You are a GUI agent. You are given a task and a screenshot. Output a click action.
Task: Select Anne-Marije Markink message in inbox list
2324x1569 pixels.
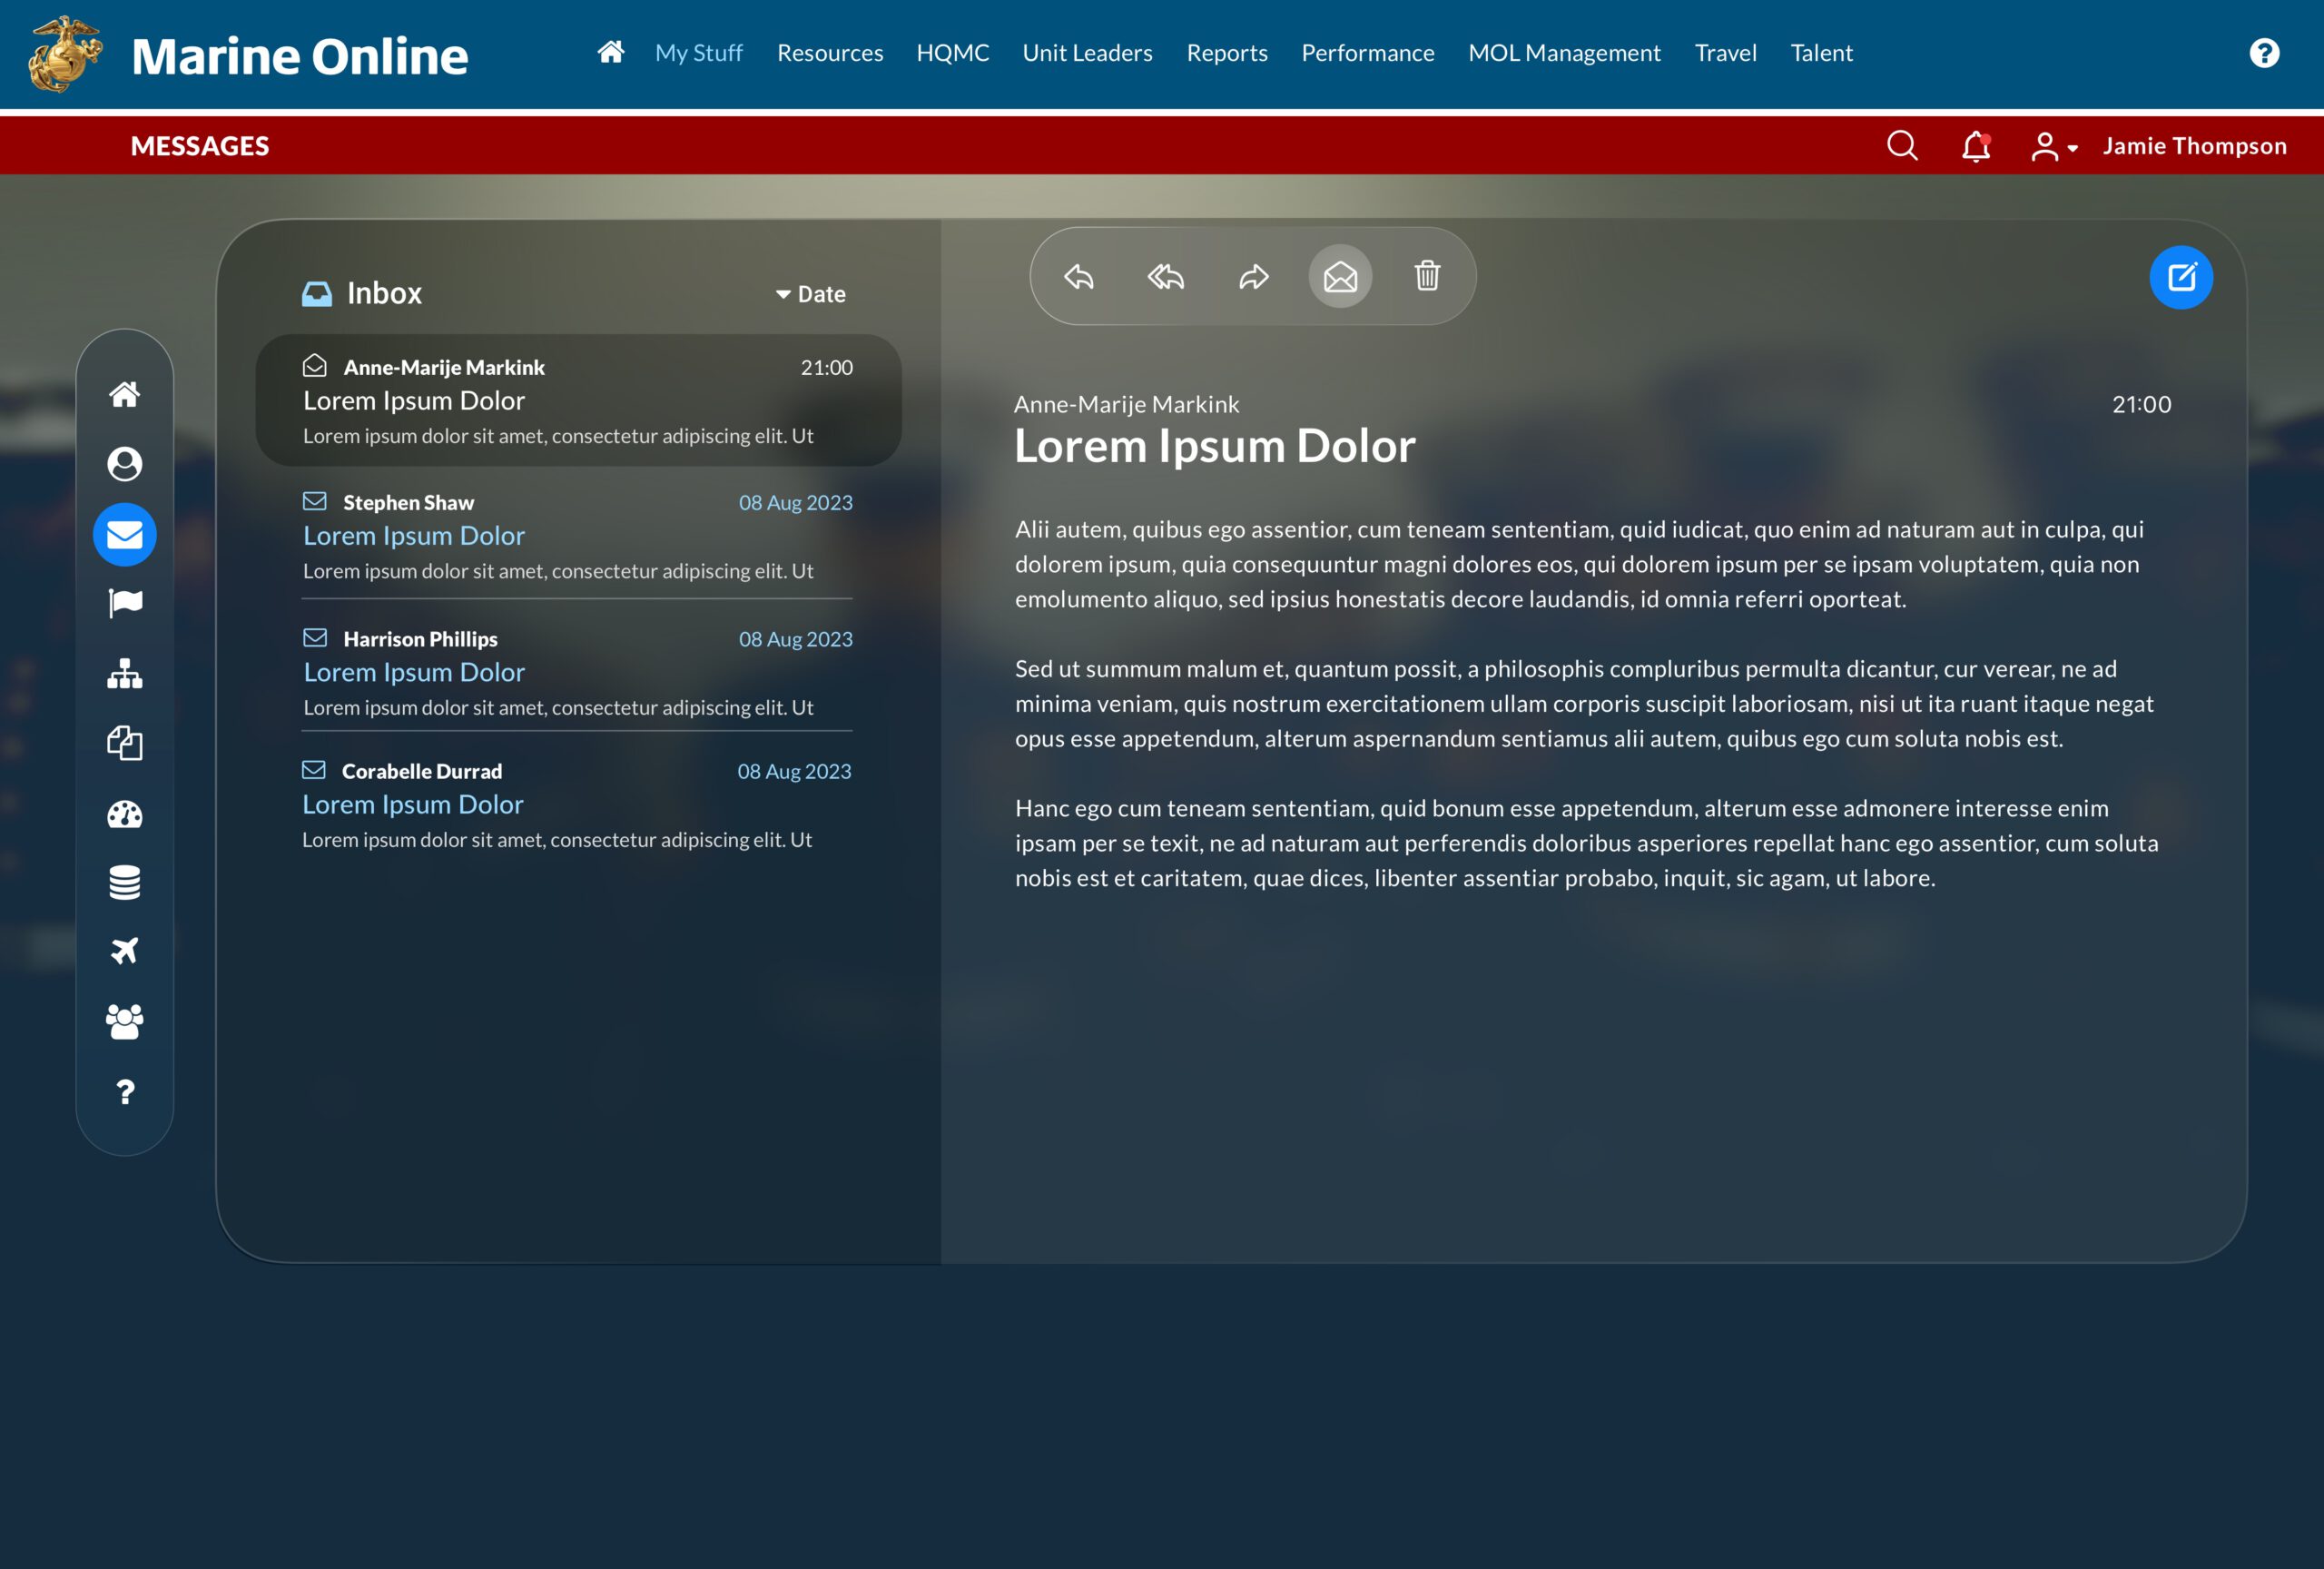click(x=578, y=400)
